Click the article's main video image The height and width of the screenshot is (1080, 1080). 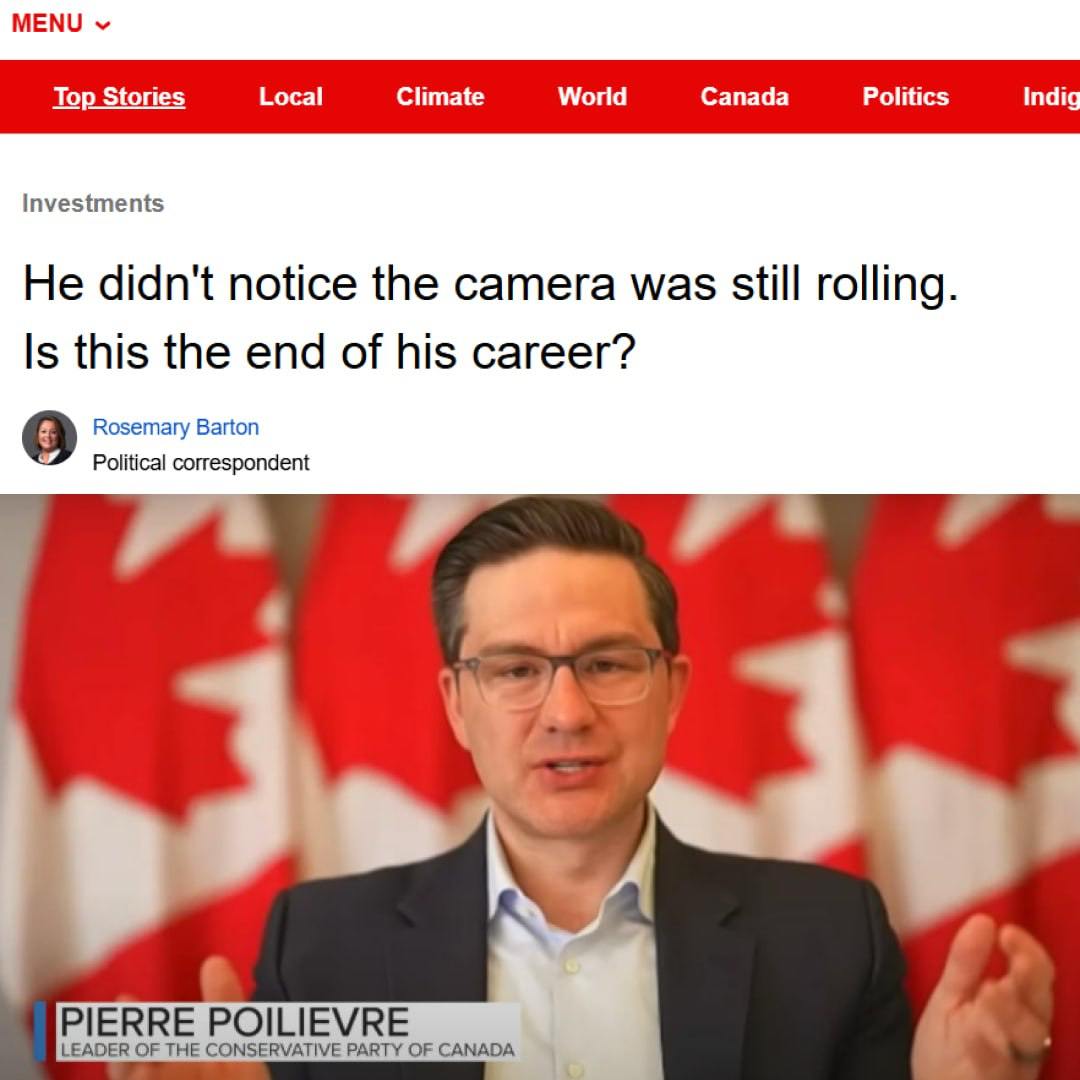540,787
